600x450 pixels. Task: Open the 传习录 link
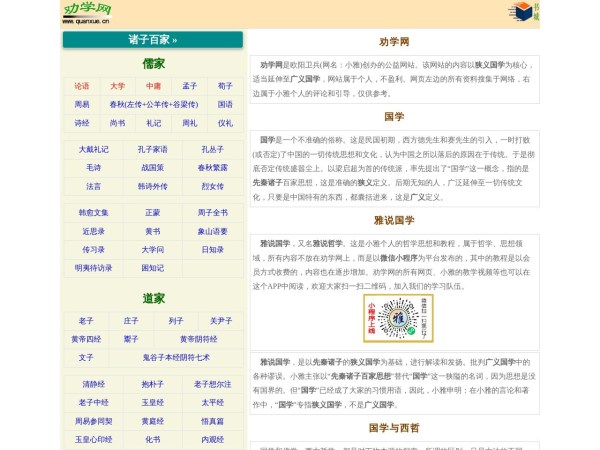coord(93,249)
